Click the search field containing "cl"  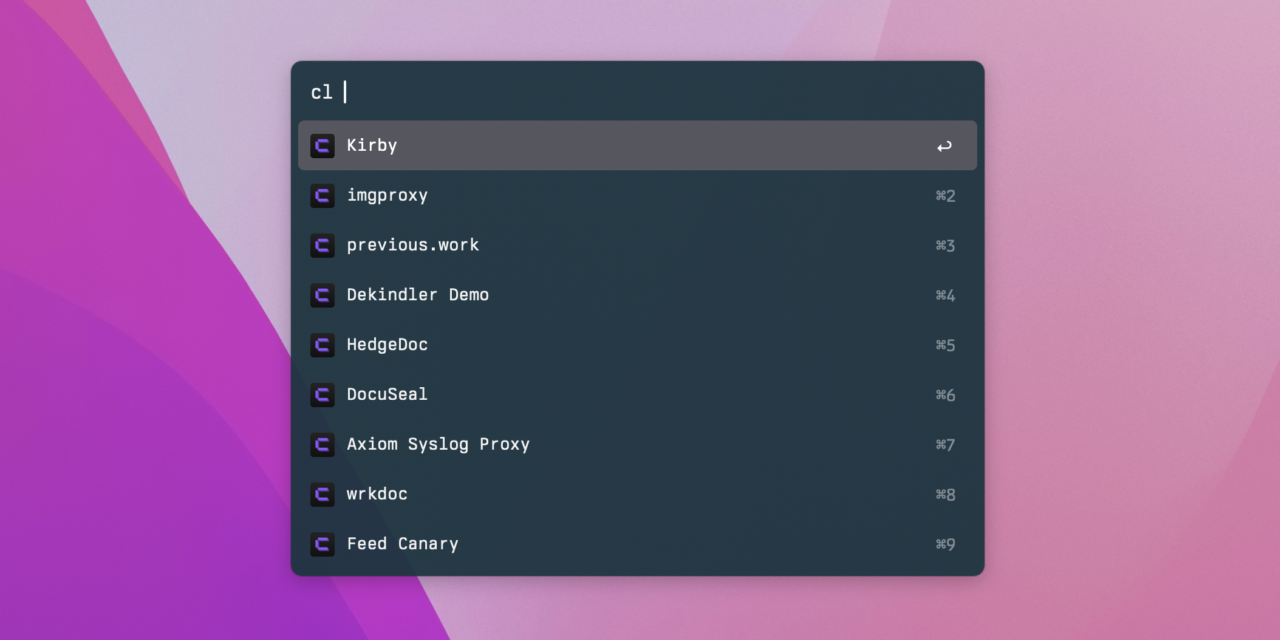(637, 92)
